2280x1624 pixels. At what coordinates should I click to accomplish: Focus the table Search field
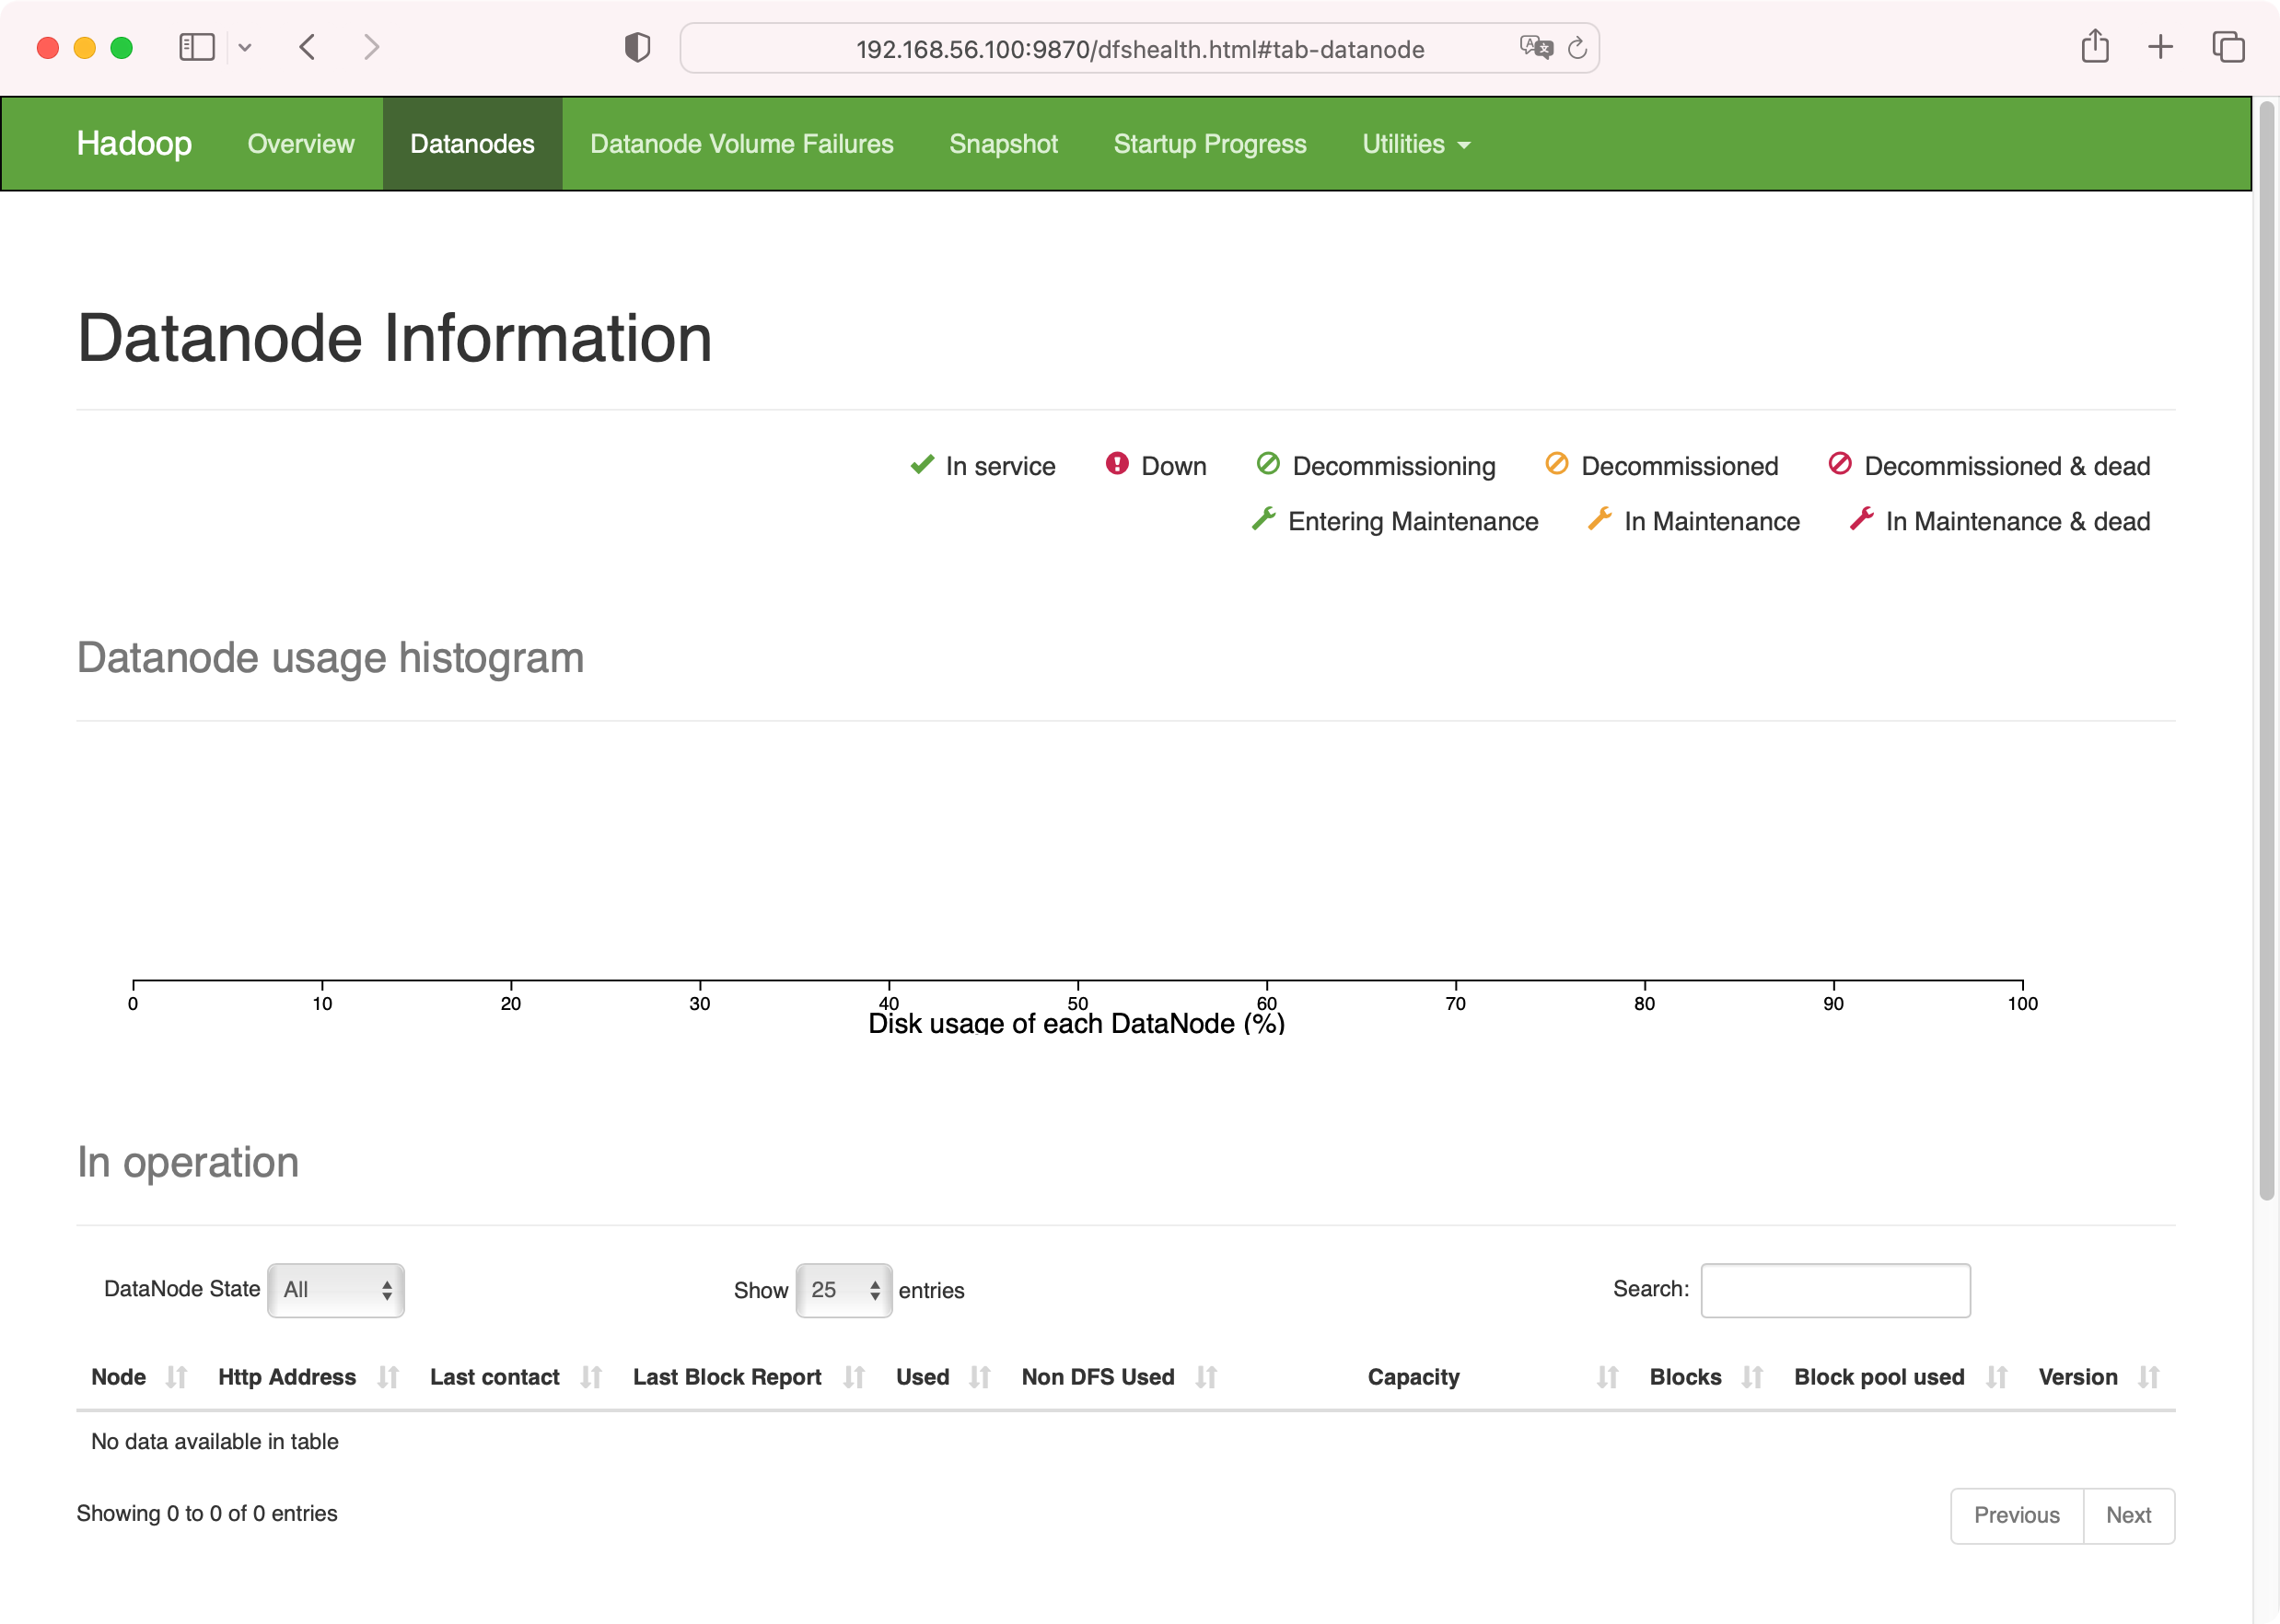click(x=1835, y=1290)
